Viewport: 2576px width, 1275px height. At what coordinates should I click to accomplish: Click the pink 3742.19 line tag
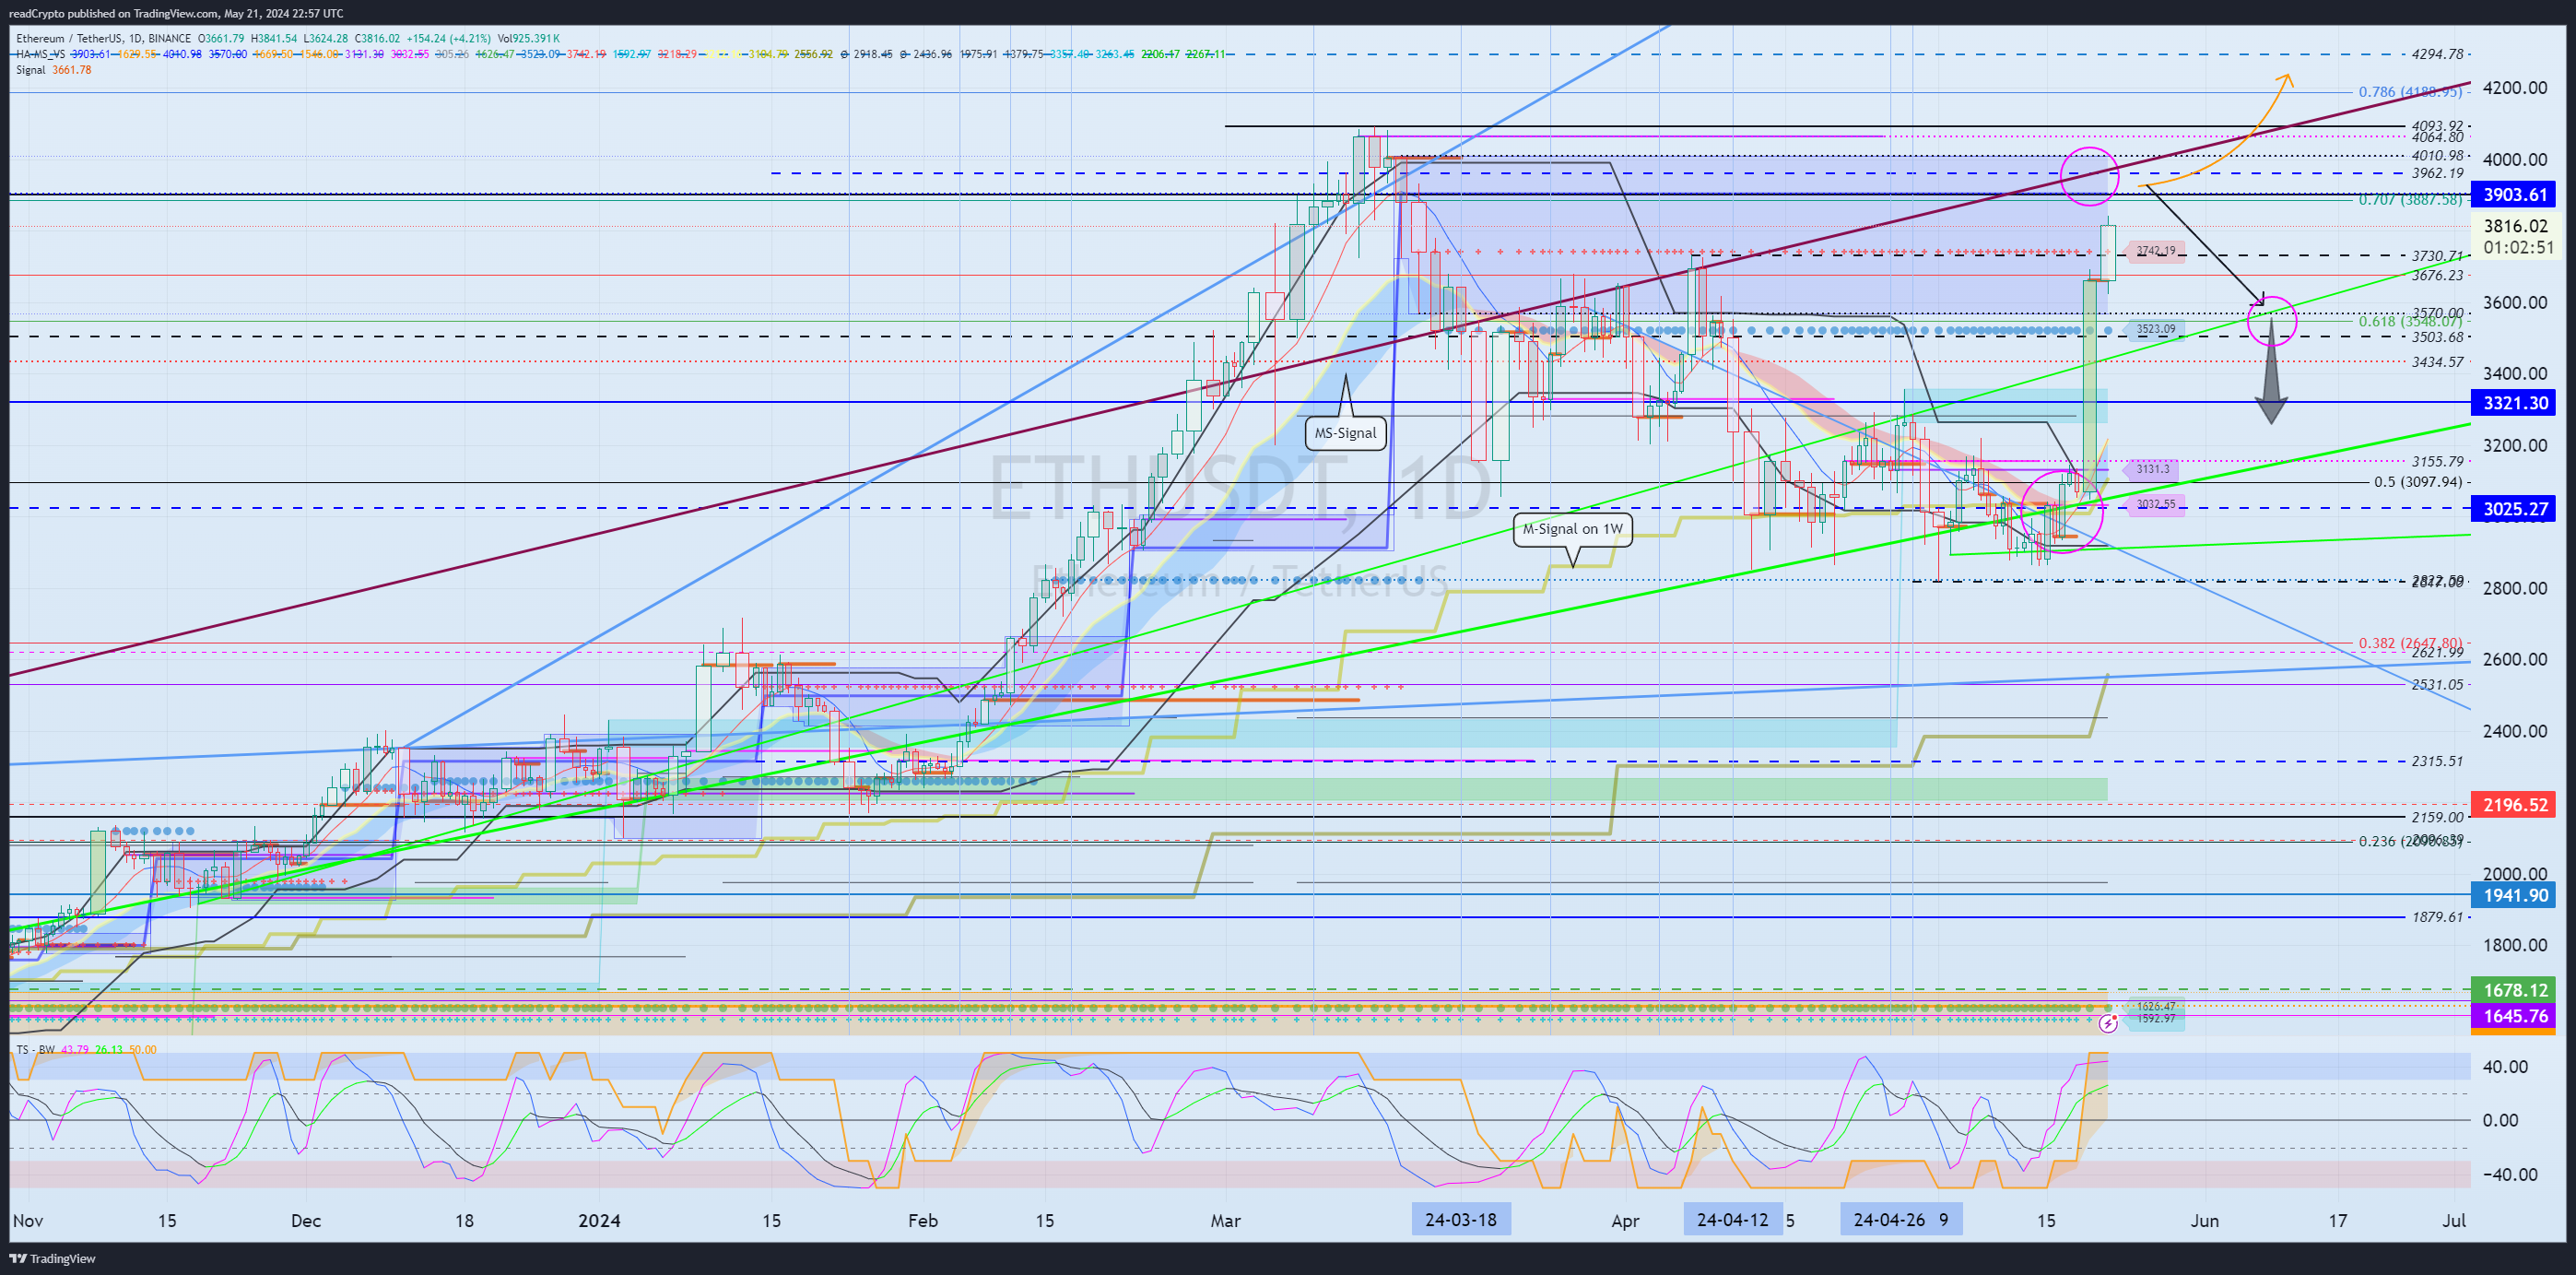coord(2155,251)
